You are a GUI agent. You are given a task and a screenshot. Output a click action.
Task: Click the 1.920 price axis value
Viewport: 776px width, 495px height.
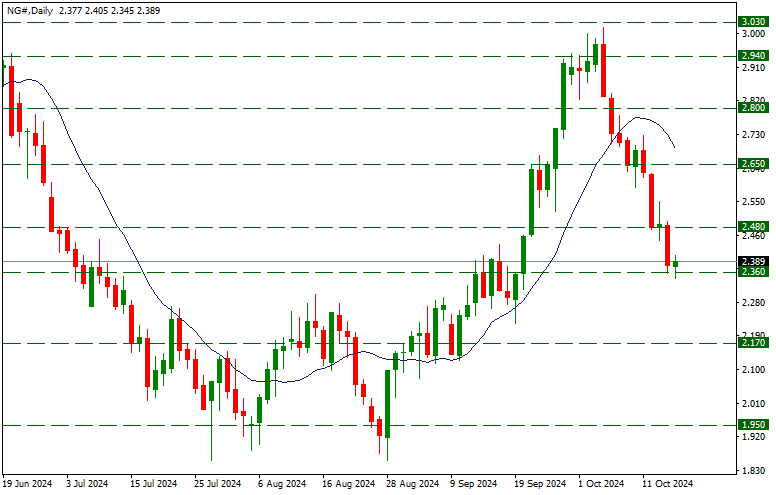[x=753, y=437]
